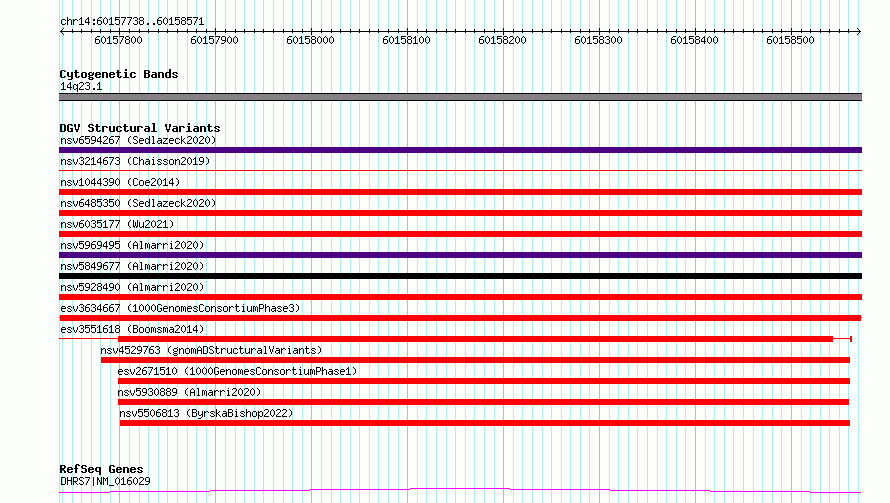
Task: Open variant nsv4529763 (gnomADStructuralVariants) label
Action: point(211,350)
